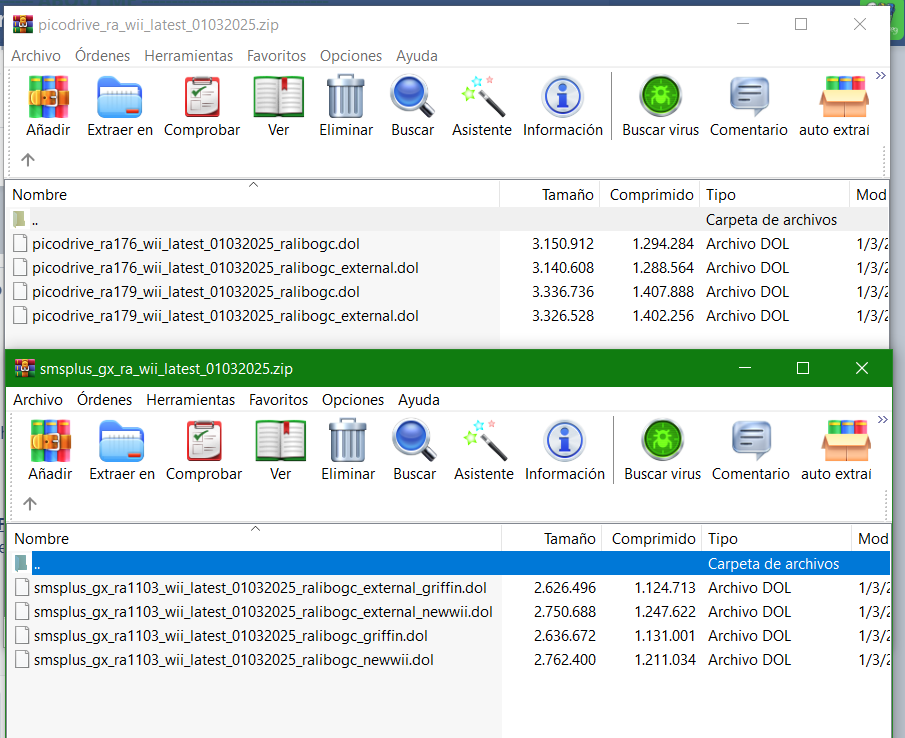Sort by Tamaño column in smsplus window

(552, 538)
